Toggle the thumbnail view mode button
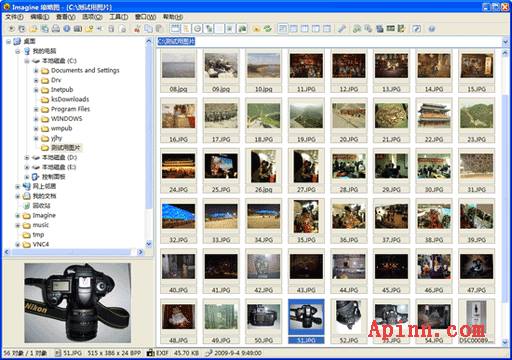The image size is (512, 360). point(175,29)
